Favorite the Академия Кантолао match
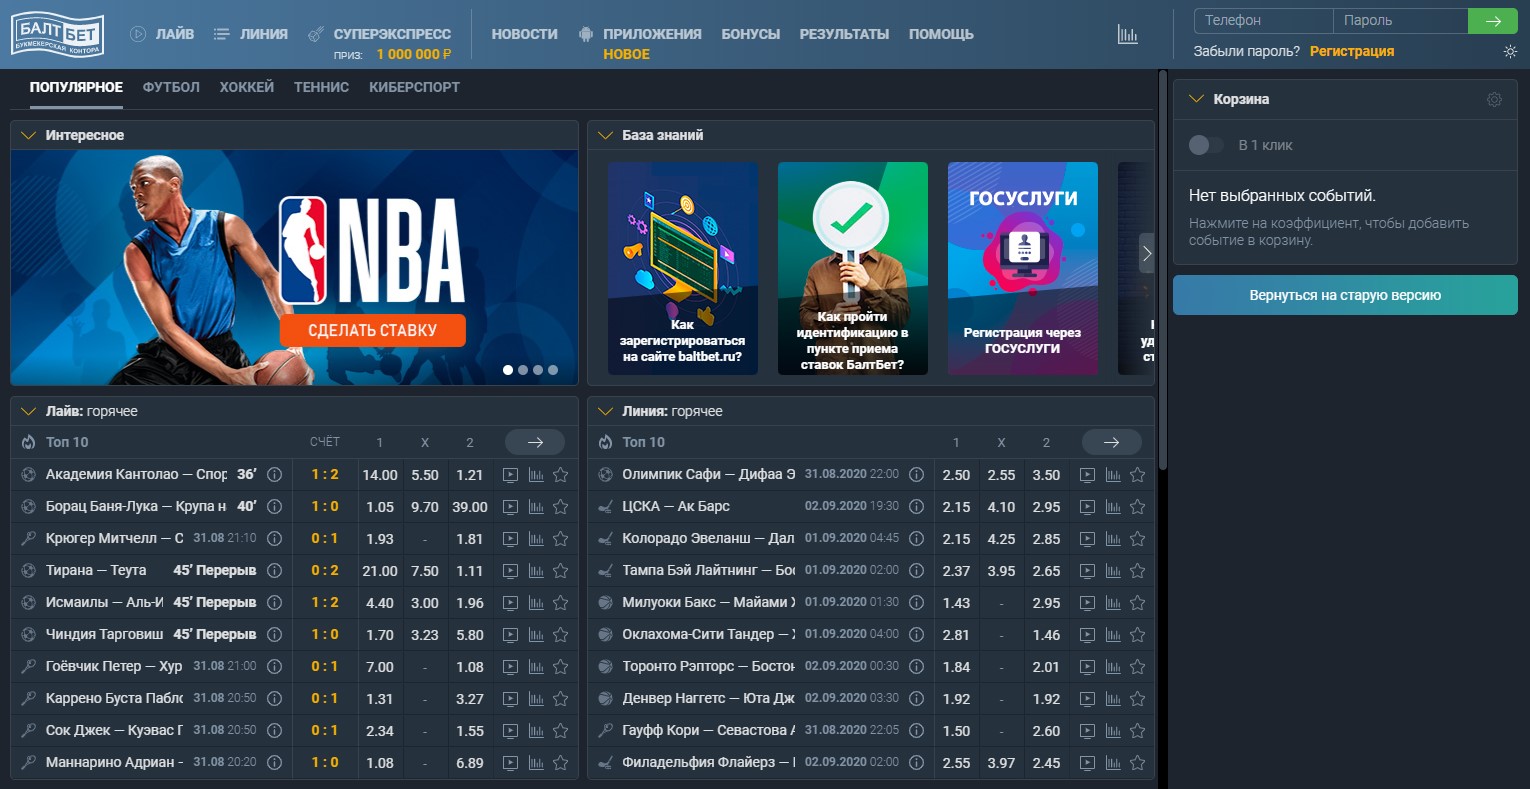Viewport: 1530px width, 789px height. [x=561, y=475]
